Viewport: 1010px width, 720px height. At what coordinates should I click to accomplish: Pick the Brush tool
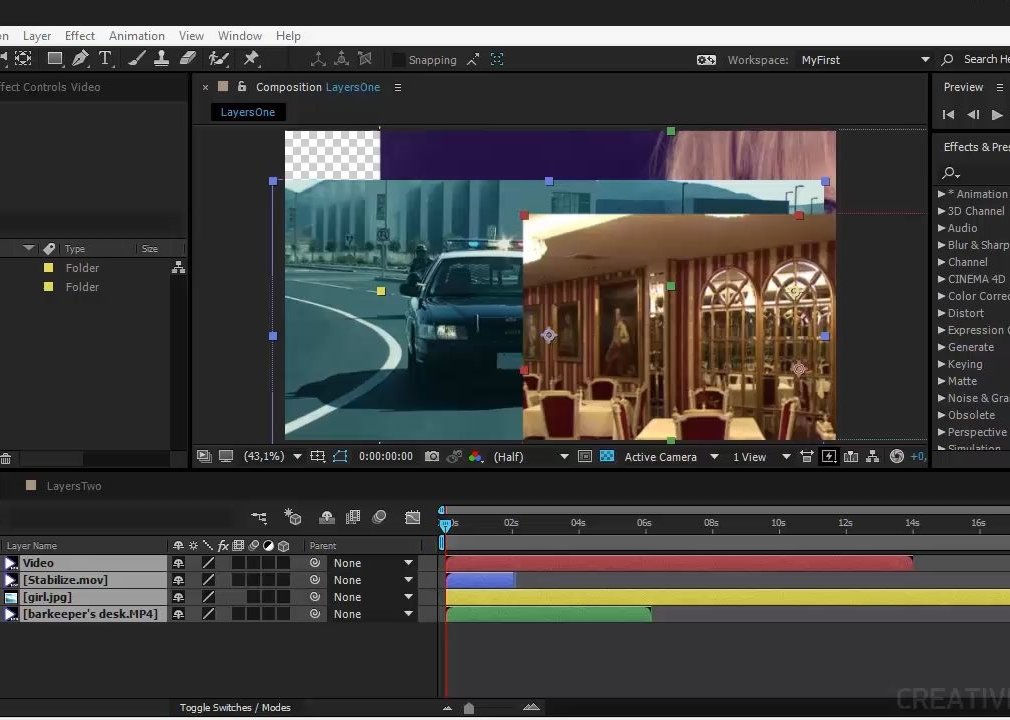click(x=136, y=59)
